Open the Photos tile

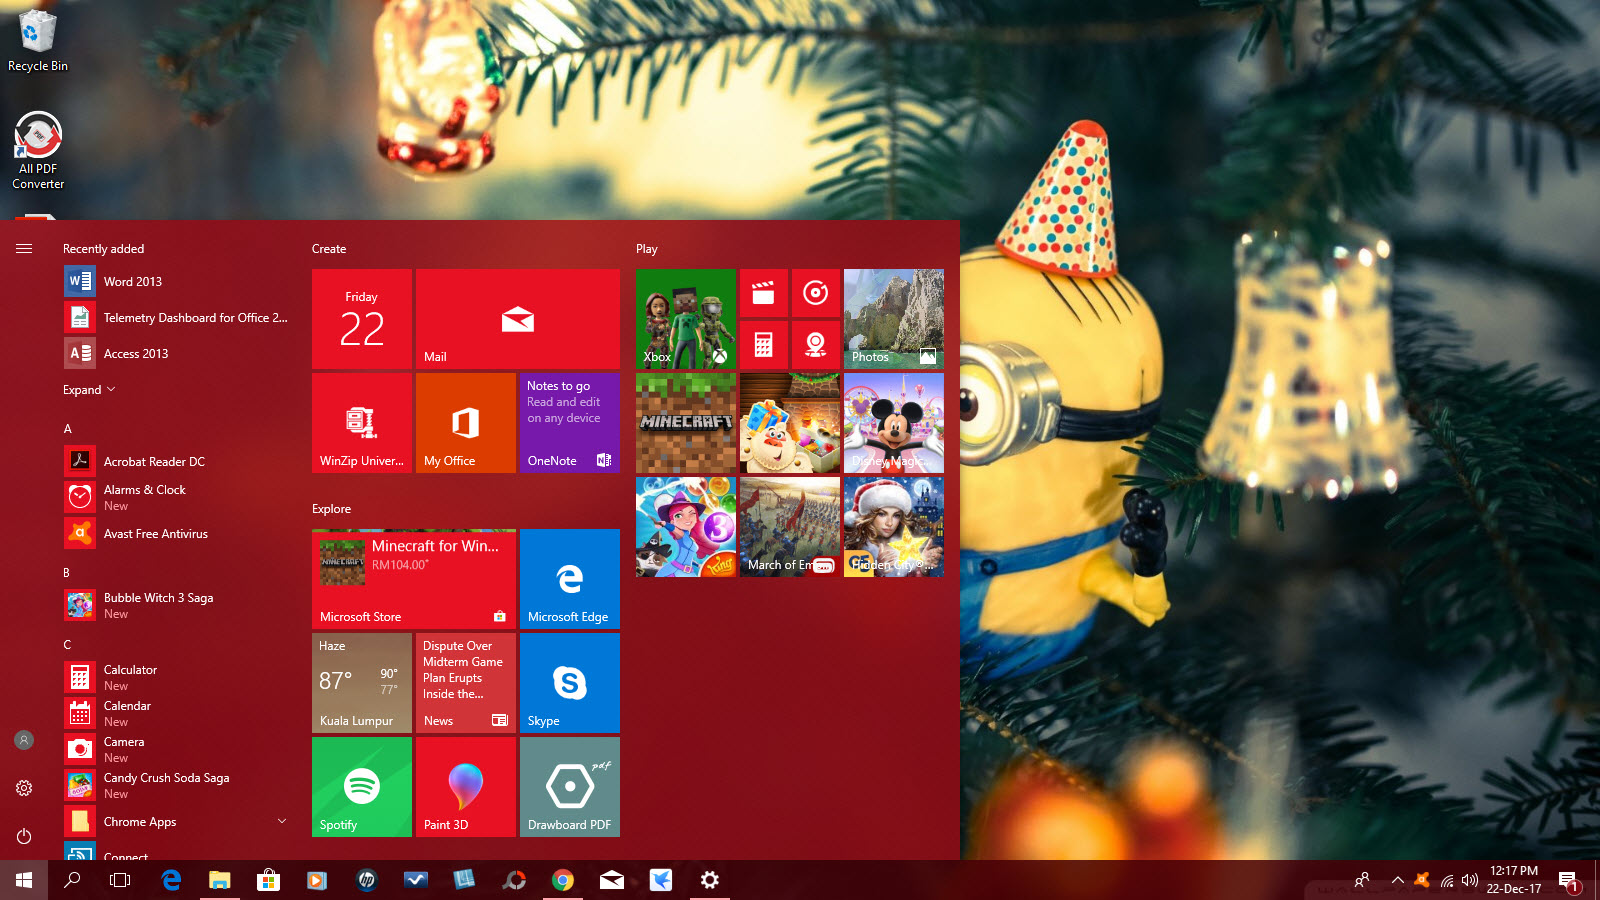click(894, 319)
